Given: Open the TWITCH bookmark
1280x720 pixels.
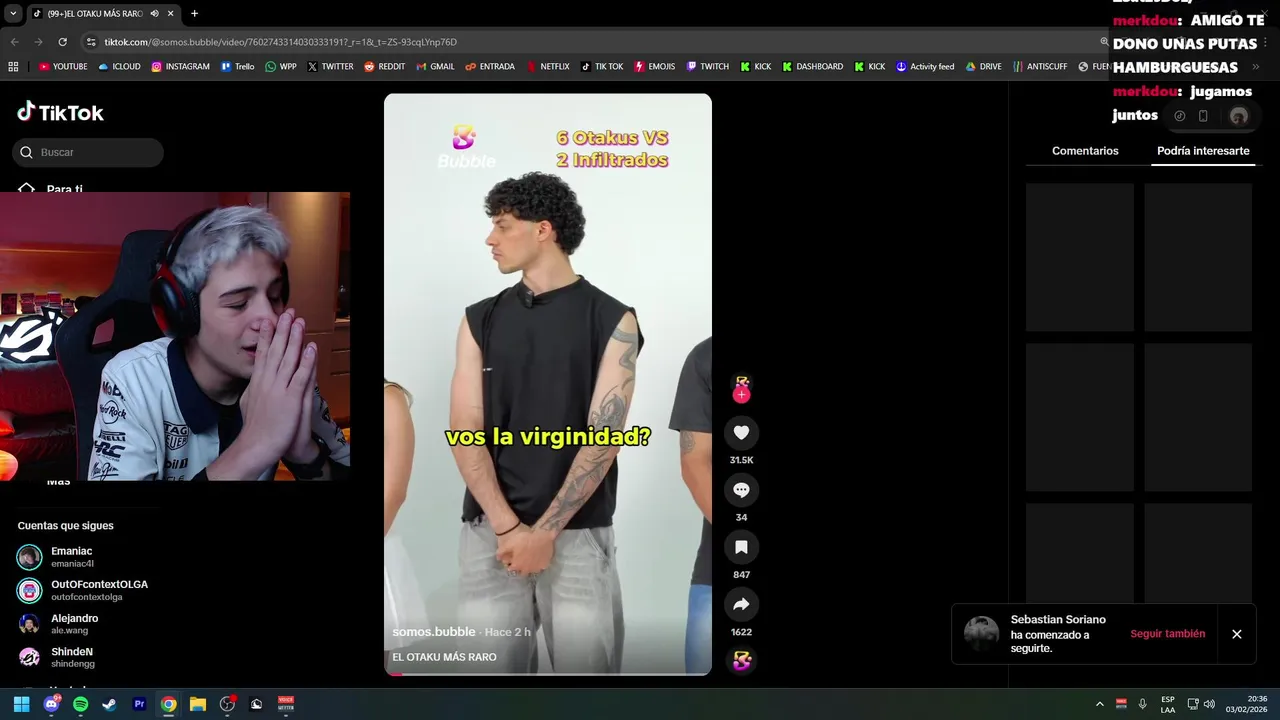Looking at the screenshot, I should [707, 67].
